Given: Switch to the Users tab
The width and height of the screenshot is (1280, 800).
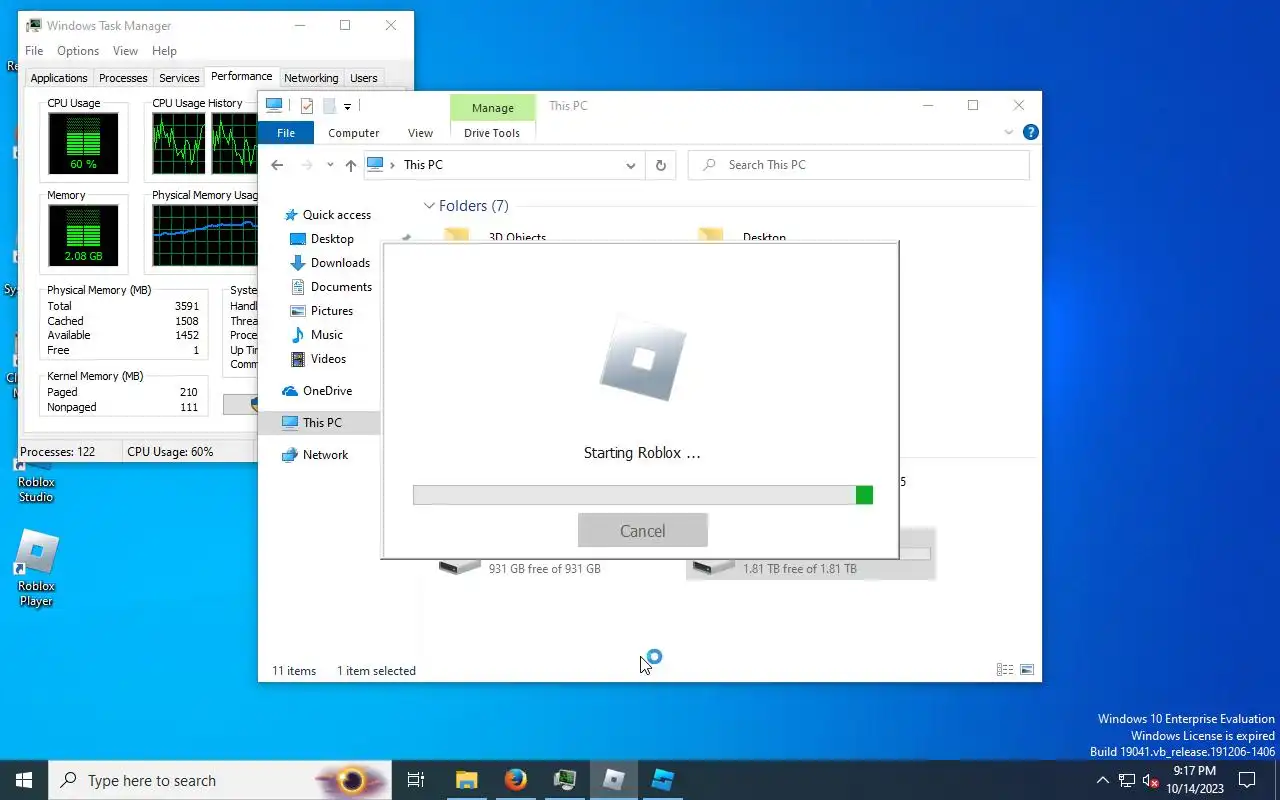Looking at the screenshot, I should pos(364,78).
